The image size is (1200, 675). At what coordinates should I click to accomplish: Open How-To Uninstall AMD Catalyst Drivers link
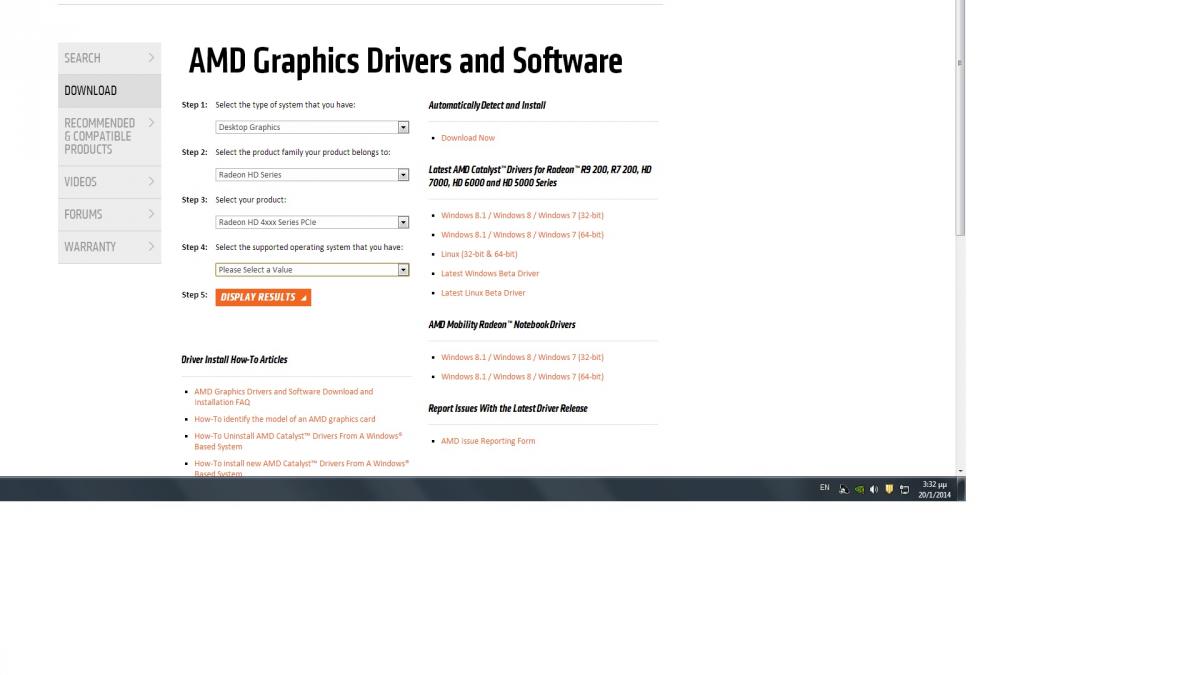click(x=298, y=441)
